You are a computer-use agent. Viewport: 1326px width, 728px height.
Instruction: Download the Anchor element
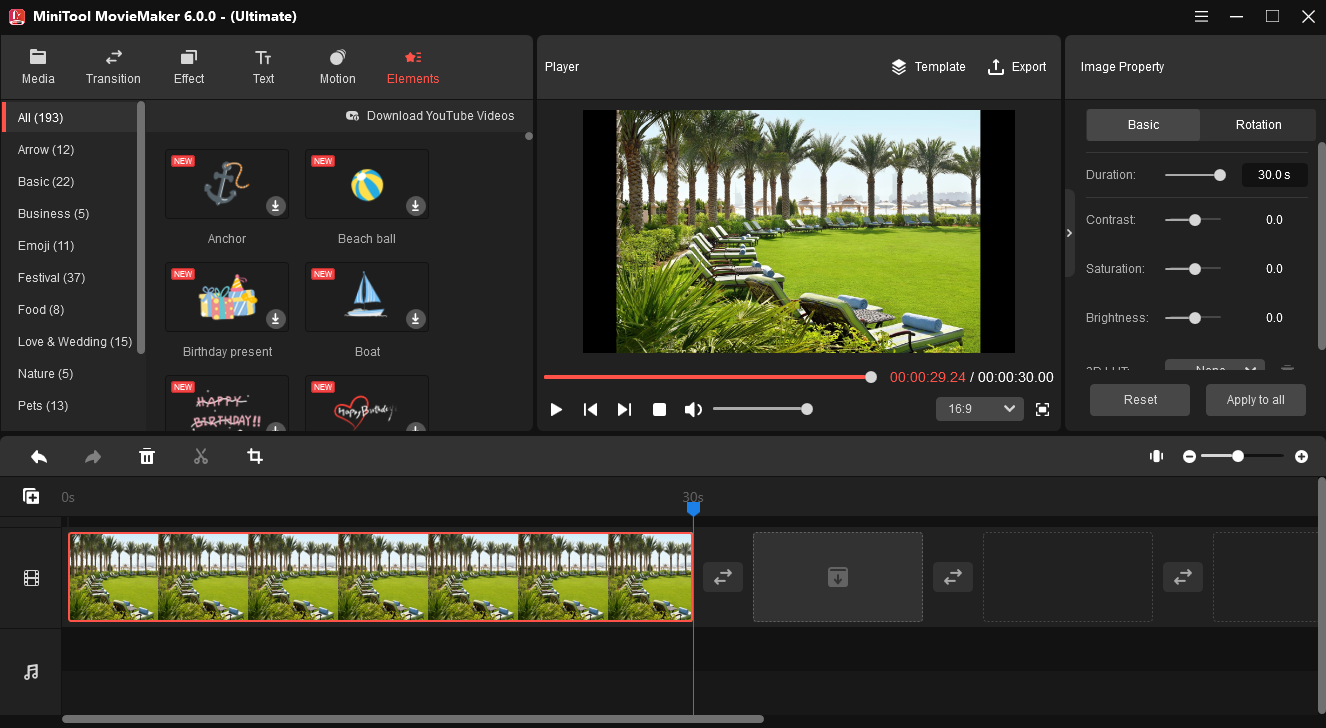click(276, 206)
